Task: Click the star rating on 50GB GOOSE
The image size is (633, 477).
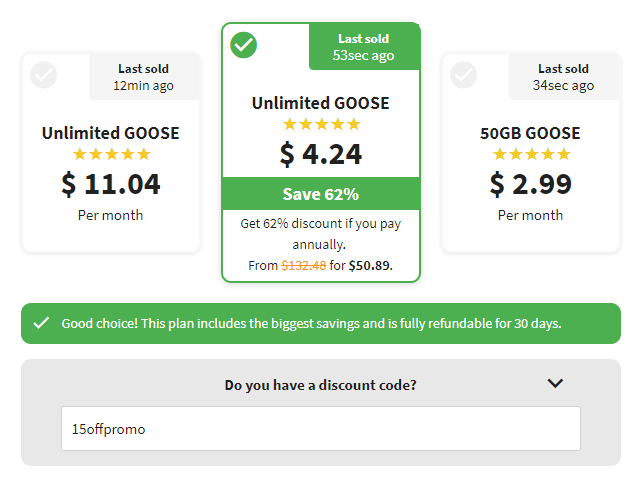Action: point(531,154)
